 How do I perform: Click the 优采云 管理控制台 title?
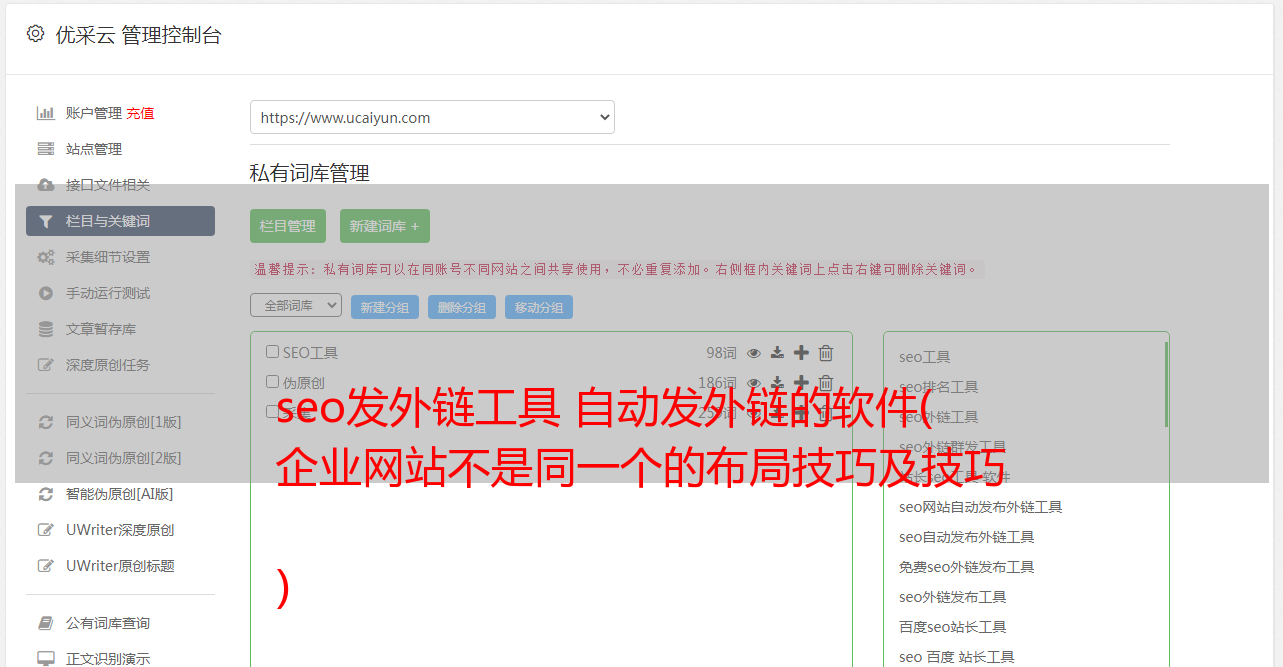point(138,35)
